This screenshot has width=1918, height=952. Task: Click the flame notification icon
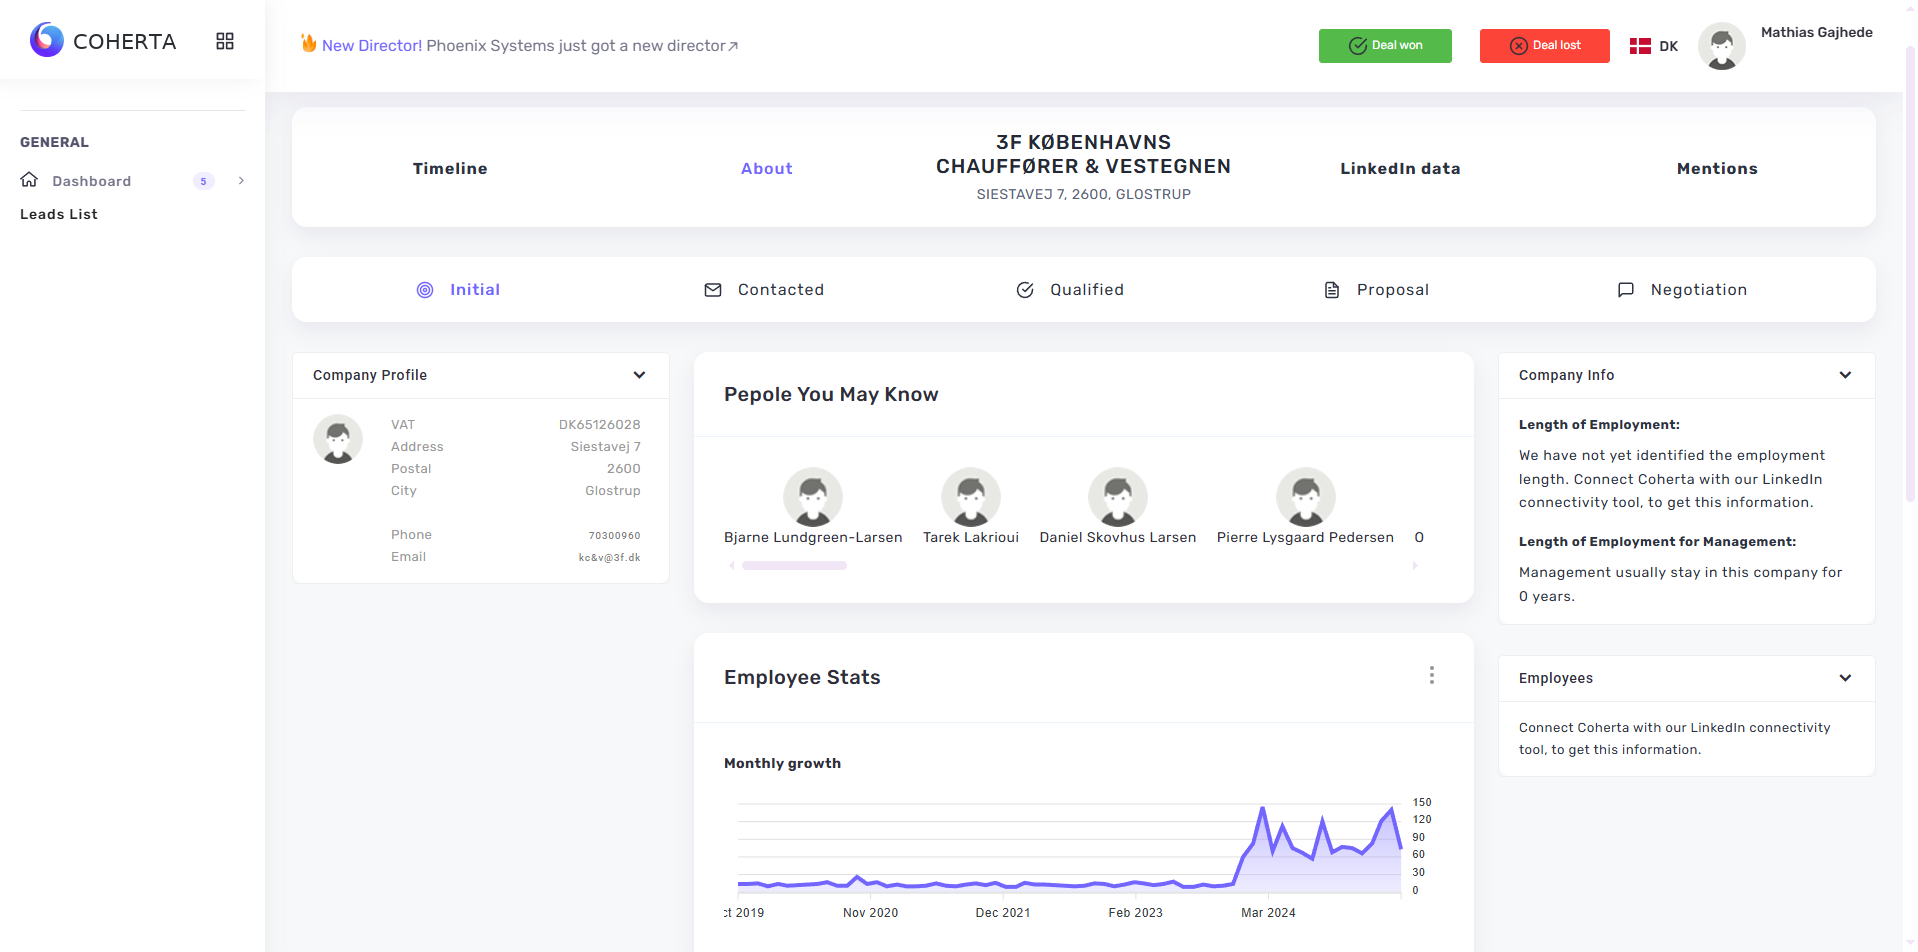pyautogui.click(x=309, y=43)
